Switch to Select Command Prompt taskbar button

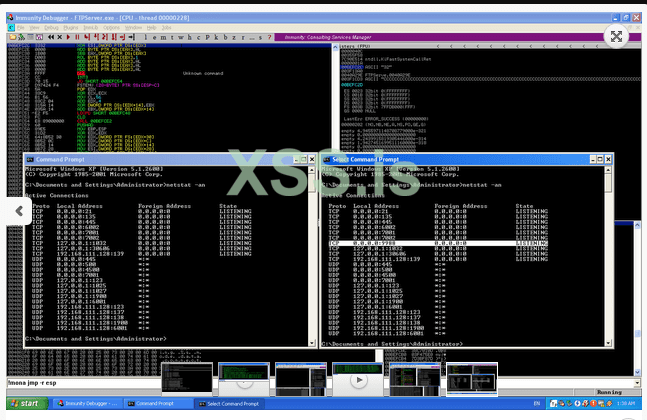pyautogui.click(x=229, y=403)
